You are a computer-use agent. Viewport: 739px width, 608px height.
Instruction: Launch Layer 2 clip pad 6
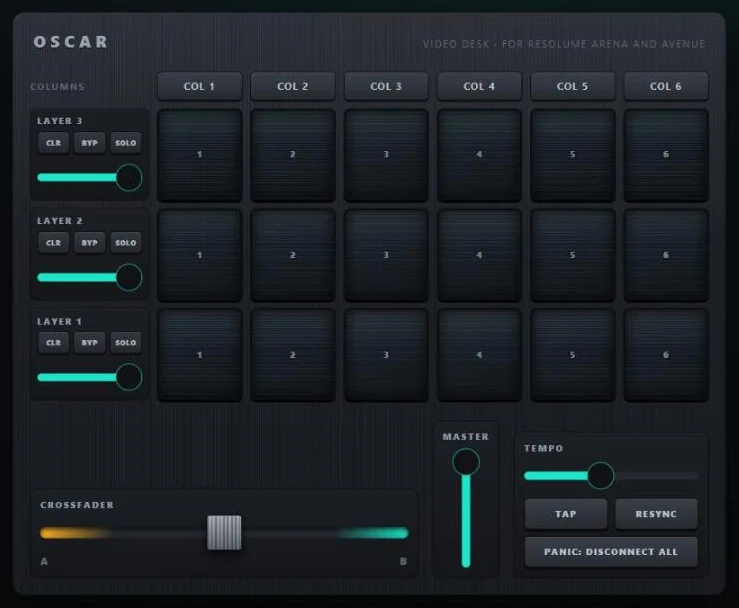coord(666,255)
